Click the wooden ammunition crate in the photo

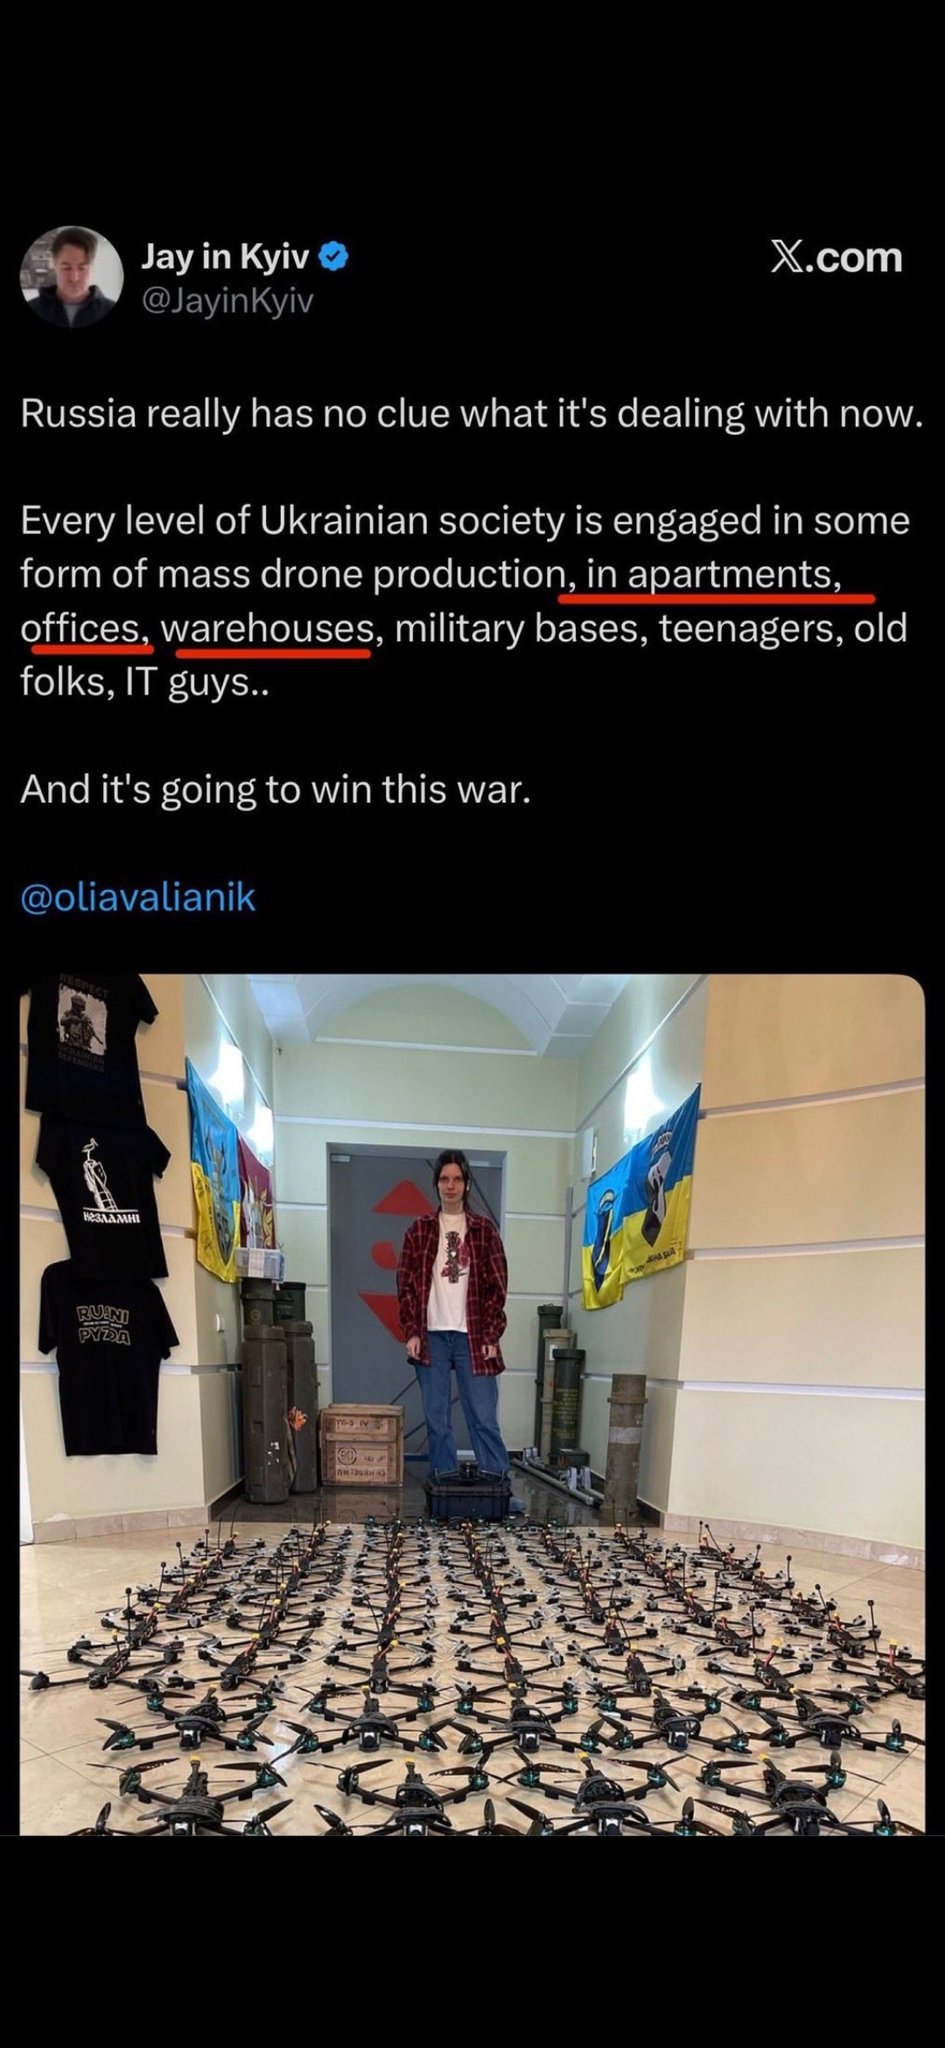(x=362, y=1445)
